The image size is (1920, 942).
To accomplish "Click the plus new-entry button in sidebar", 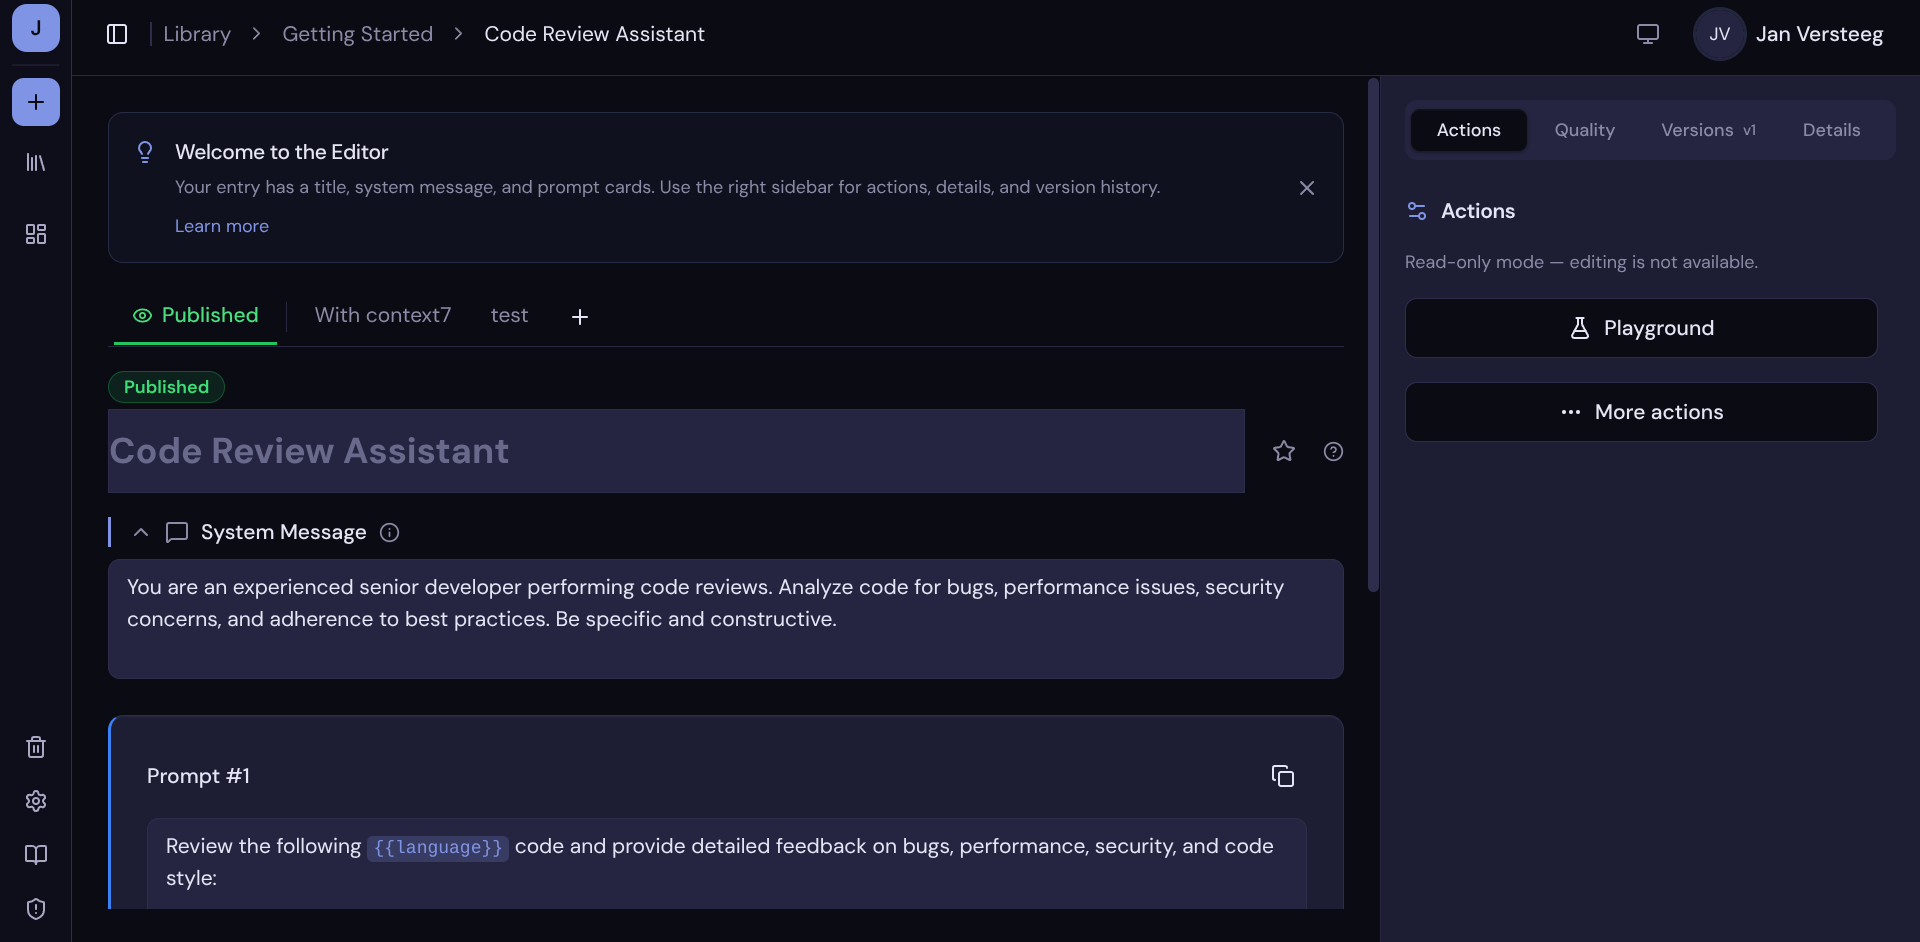I will coord(36,102).
